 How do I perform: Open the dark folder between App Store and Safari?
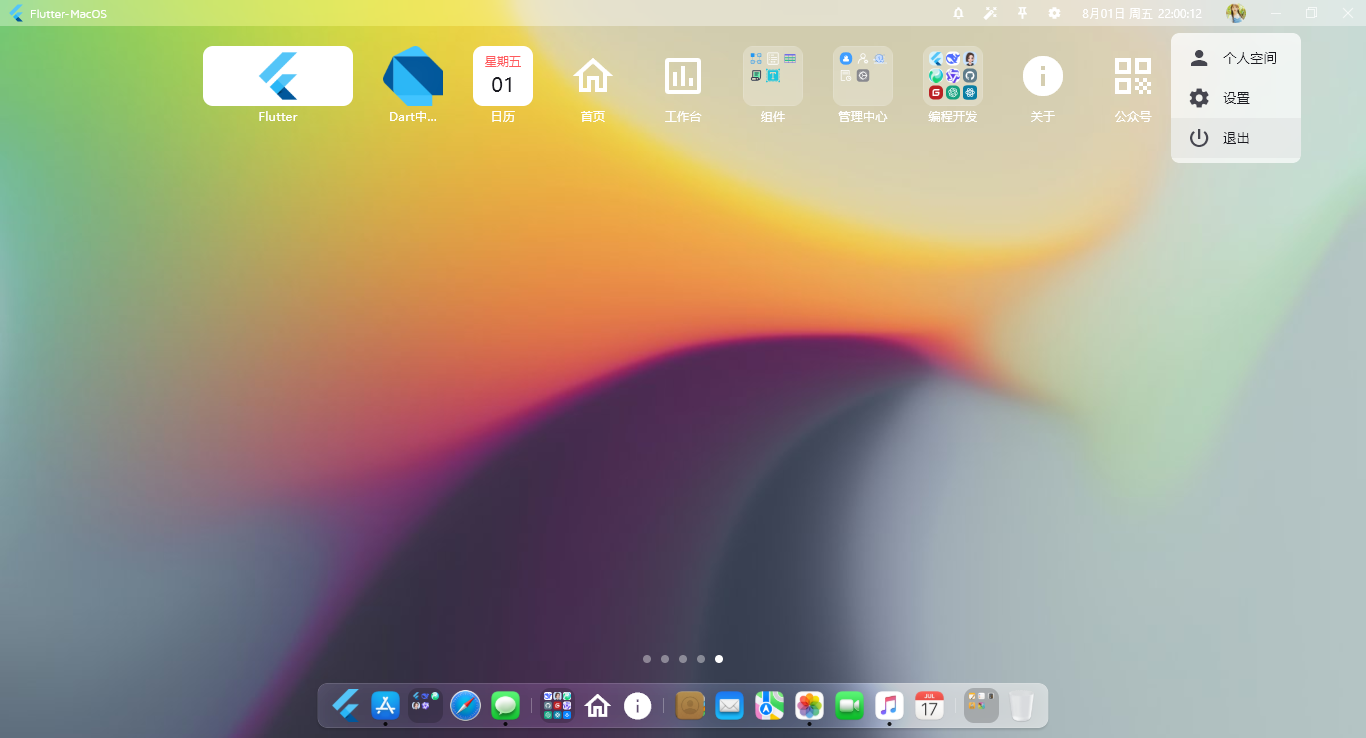(425, 705)
